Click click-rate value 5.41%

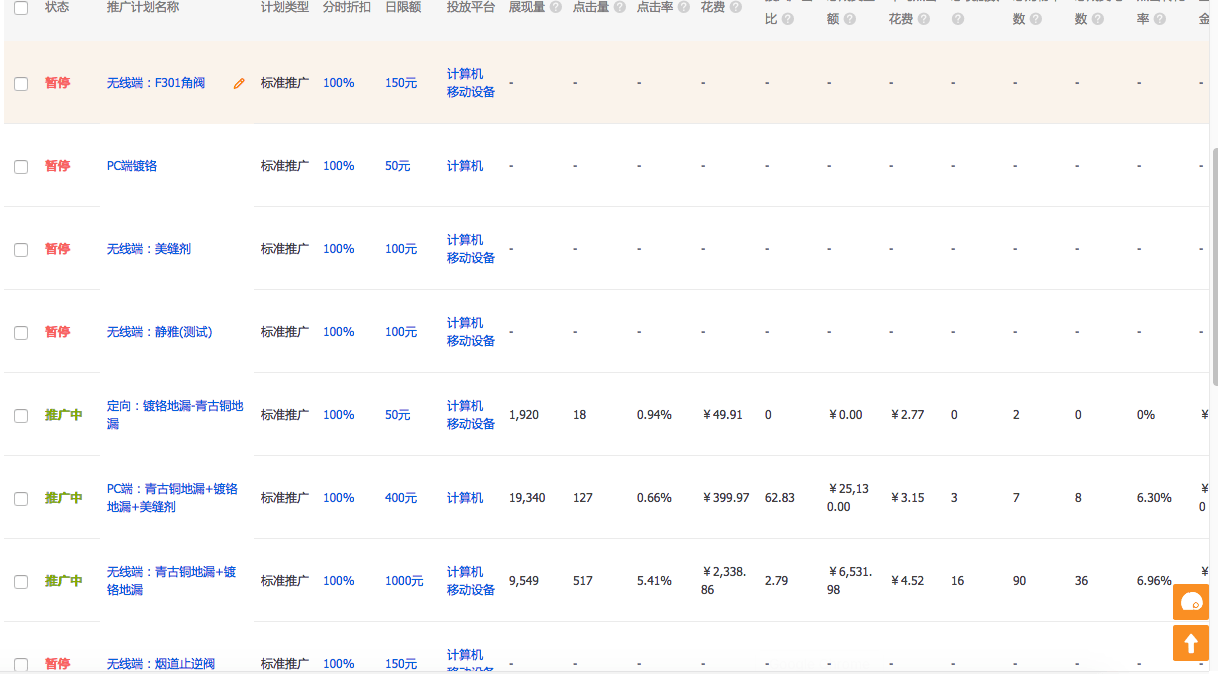(x=654, y=581)
